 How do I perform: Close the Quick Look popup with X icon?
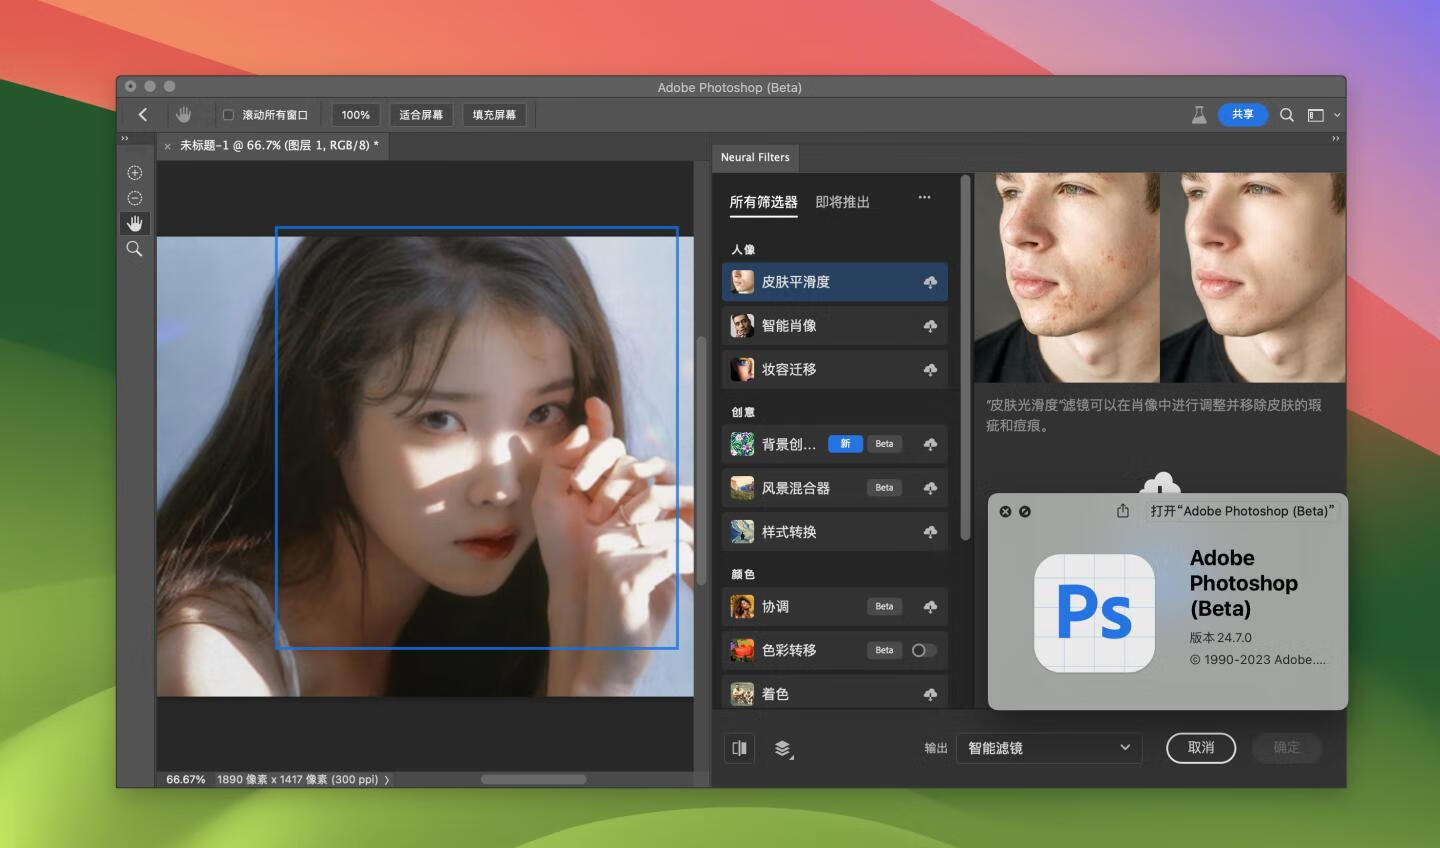(1005, 511)
